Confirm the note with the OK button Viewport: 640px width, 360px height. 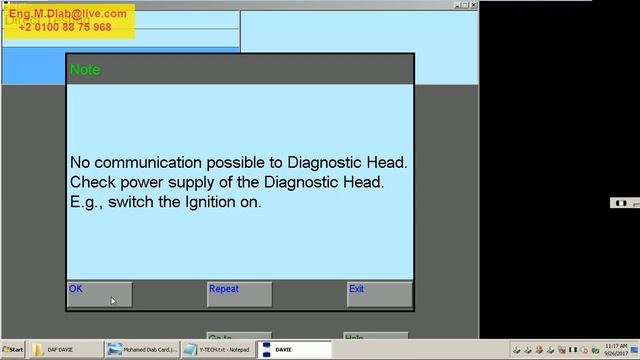[x=100, y=294]
